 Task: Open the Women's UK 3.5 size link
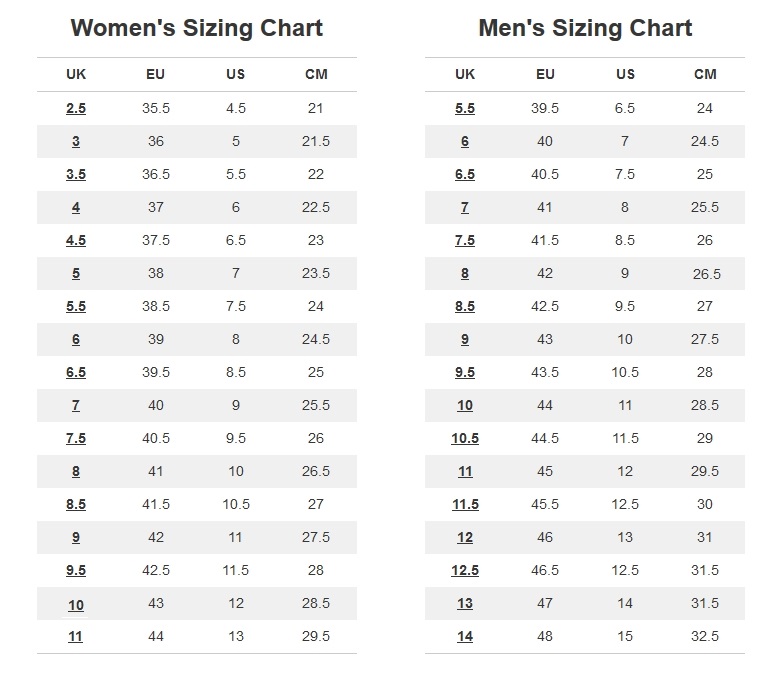coord(76,174)
